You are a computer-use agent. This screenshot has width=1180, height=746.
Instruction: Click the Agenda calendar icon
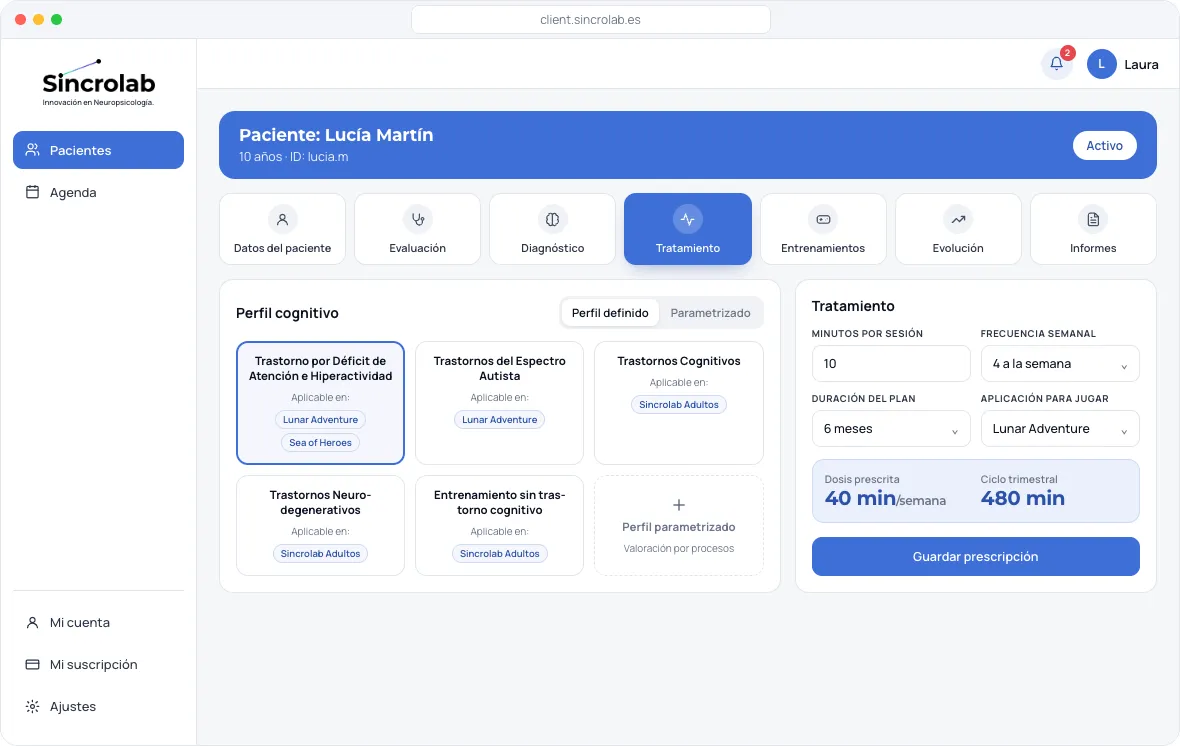(32, 192)
